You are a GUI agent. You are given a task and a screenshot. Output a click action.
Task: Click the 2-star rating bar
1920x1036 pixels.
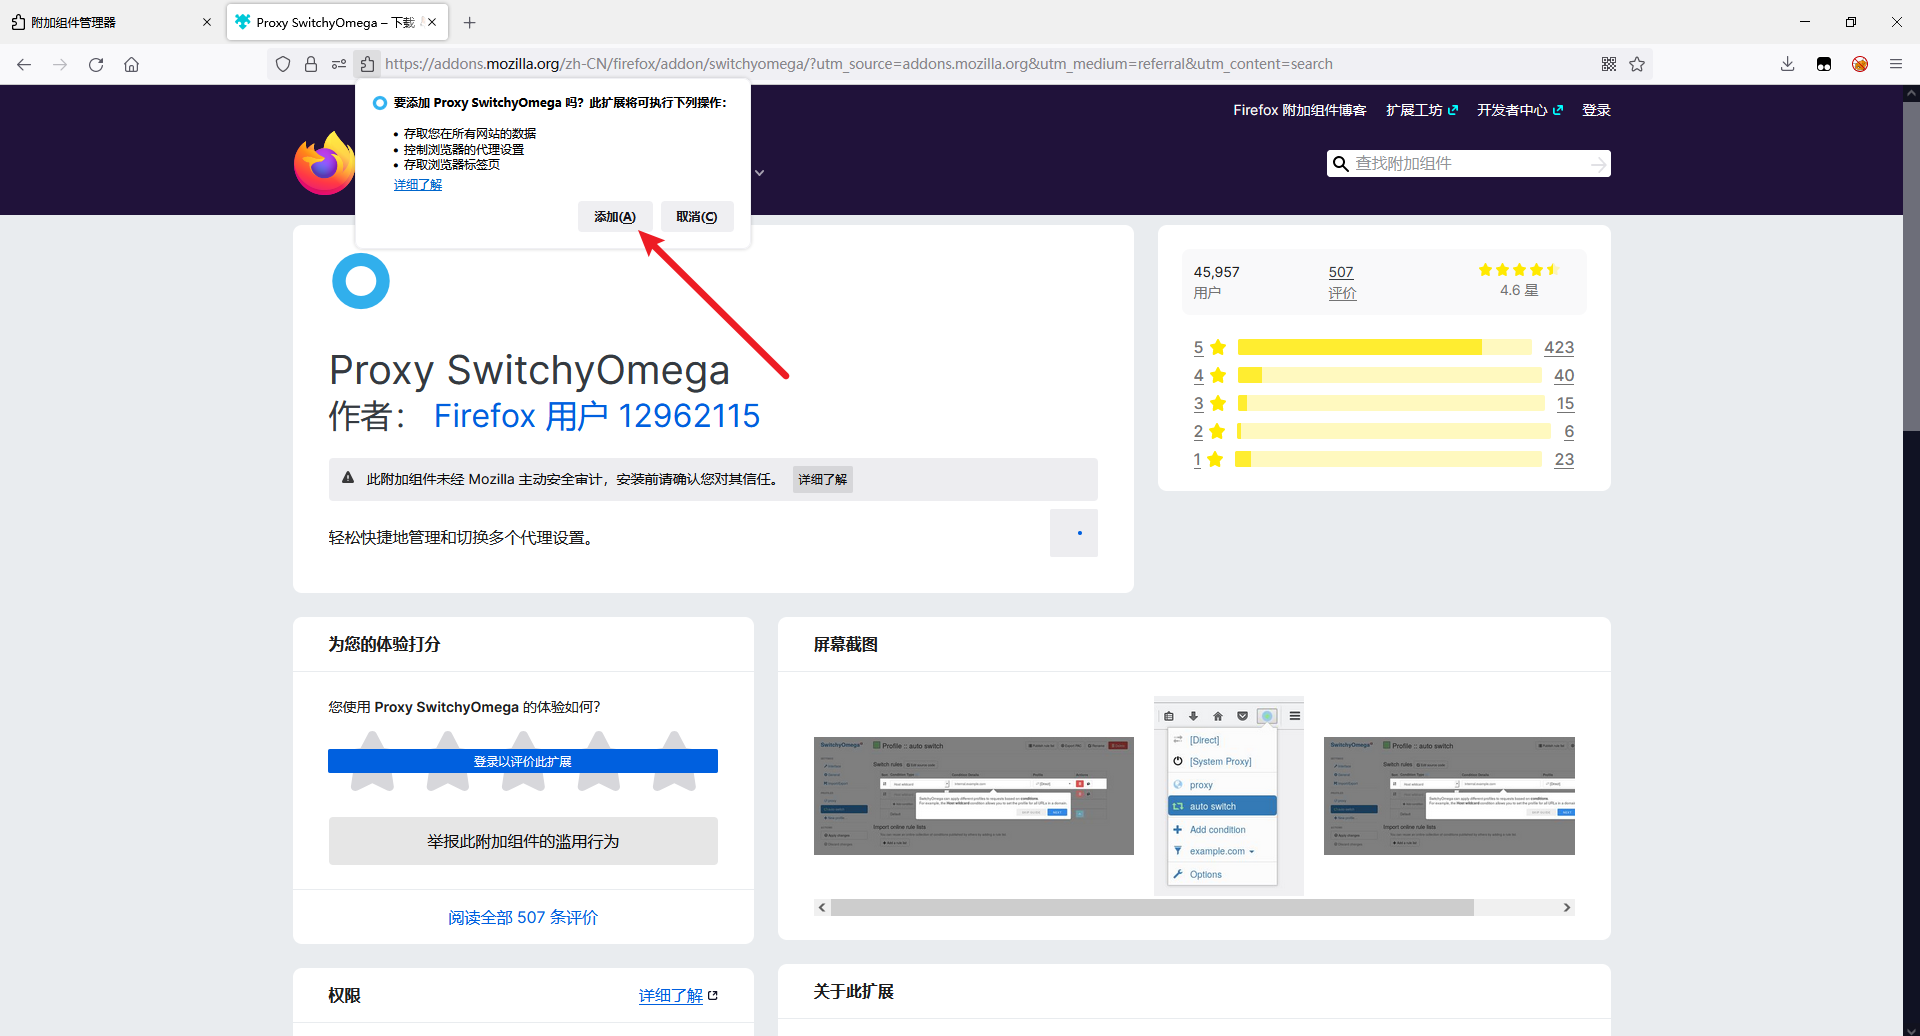(x=1394, y=431)
